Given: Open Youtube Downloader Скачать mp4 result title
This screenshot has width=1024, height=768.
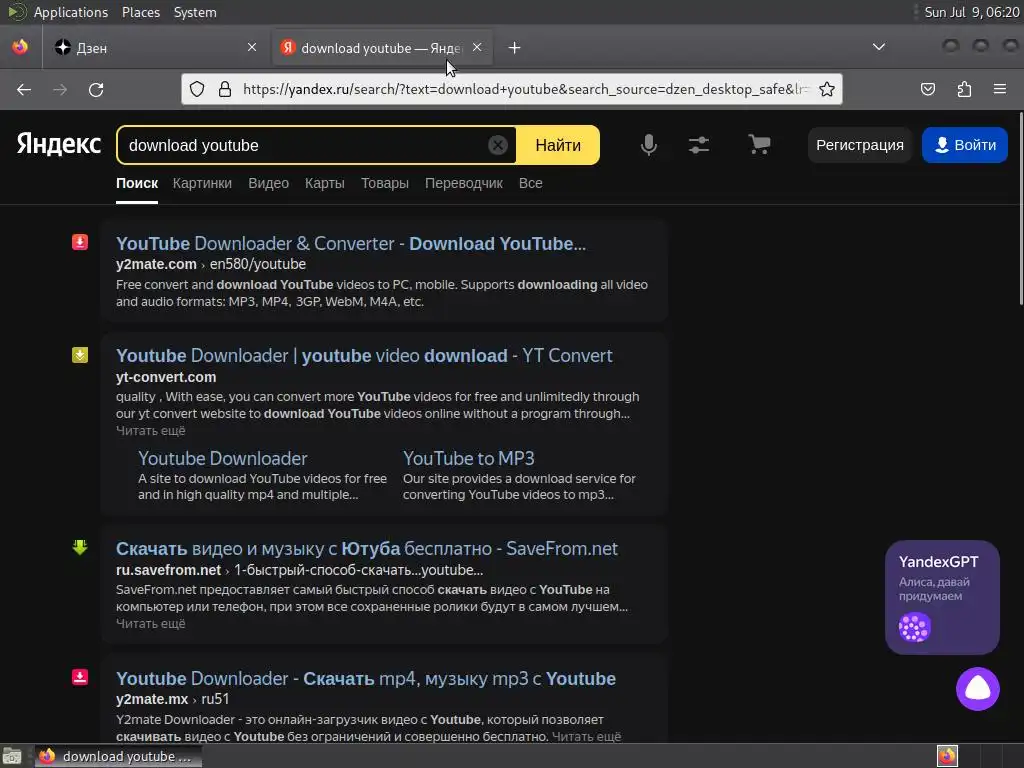Looking at the screenshot, I should 366,679.
